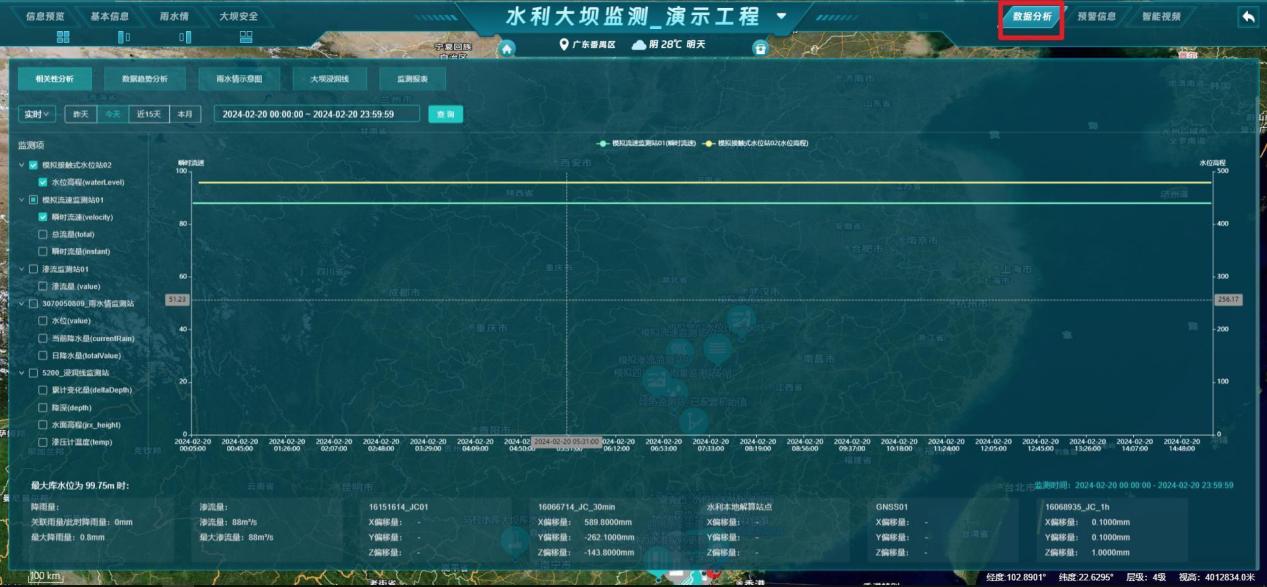Viewport: 1267px width, 587px height.
Task: Click the back arrow icon at top right
Action: (1247, 17)
